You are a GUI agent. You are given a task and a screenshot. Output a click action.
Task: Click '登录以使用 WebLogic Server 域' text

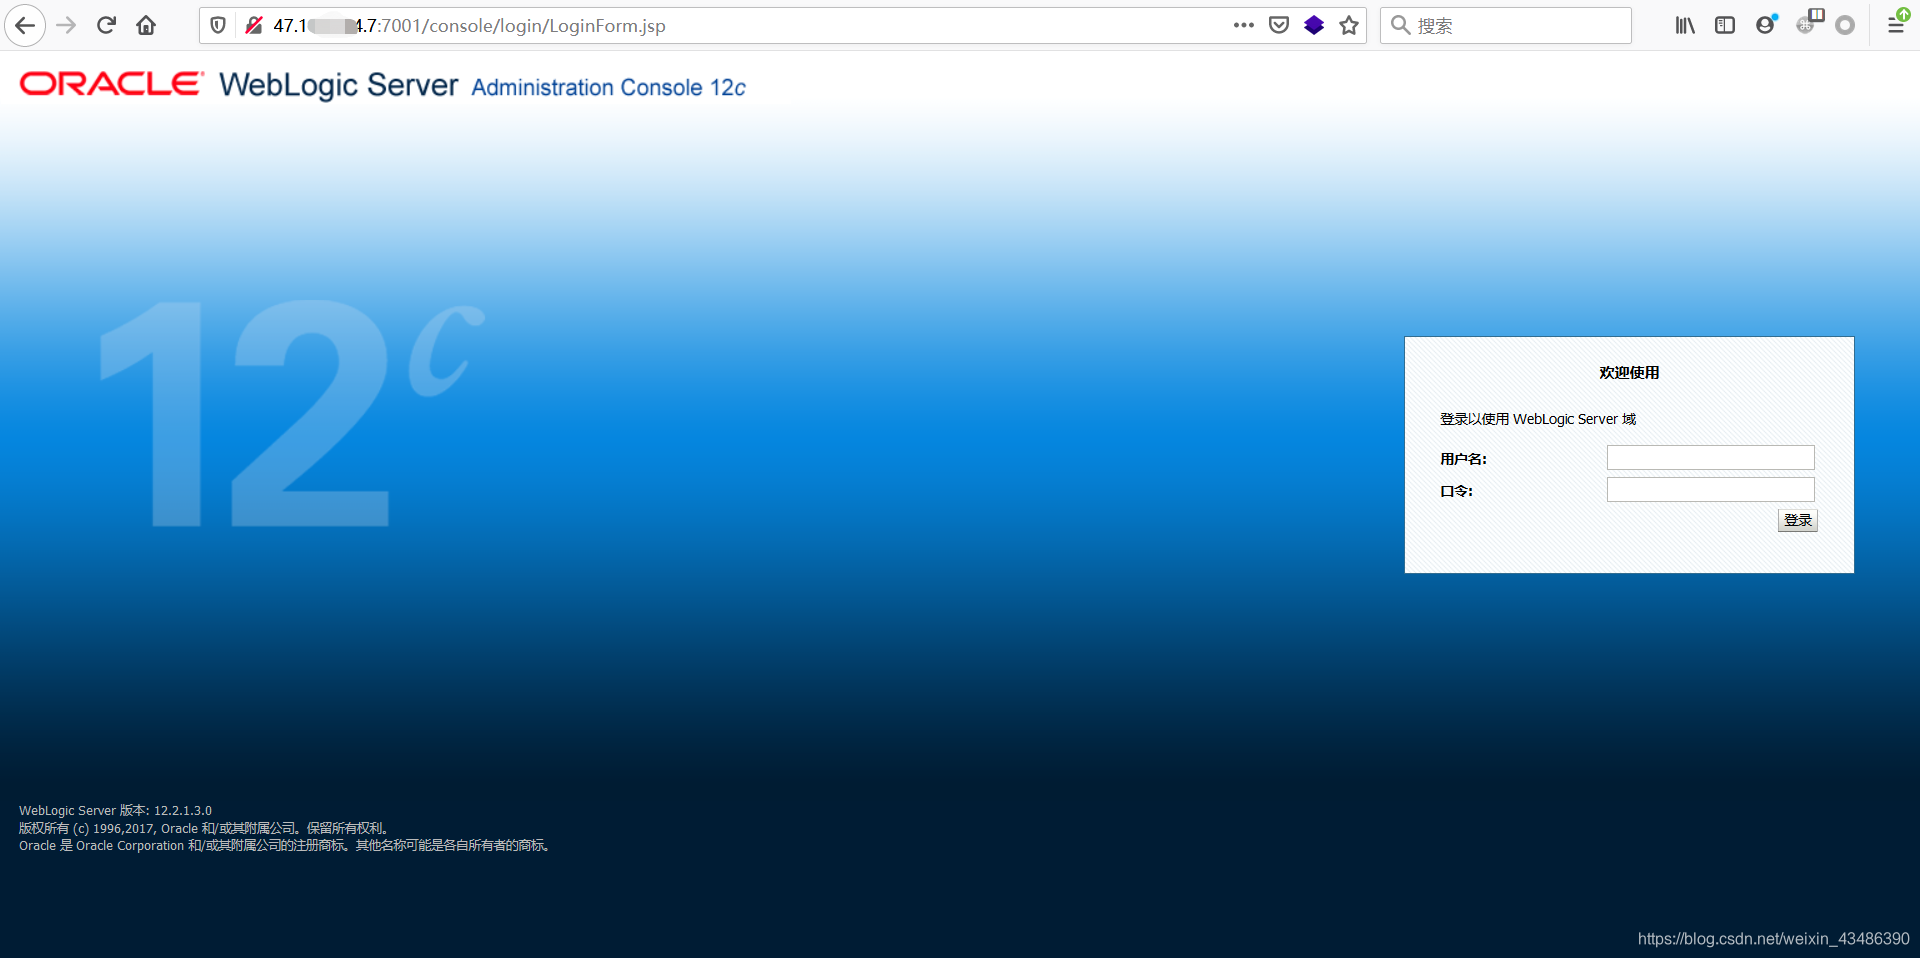tap(1538, 419)
